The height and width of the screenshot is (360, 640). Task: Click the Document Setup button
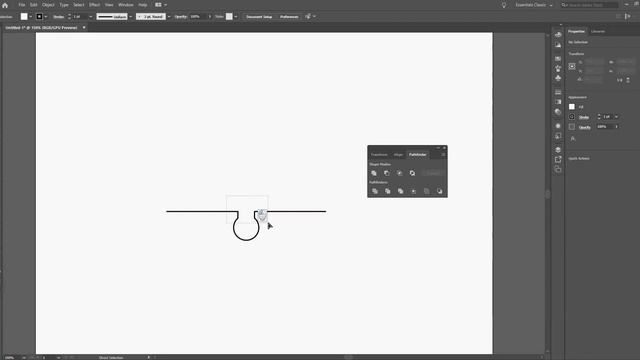point(259,17)
